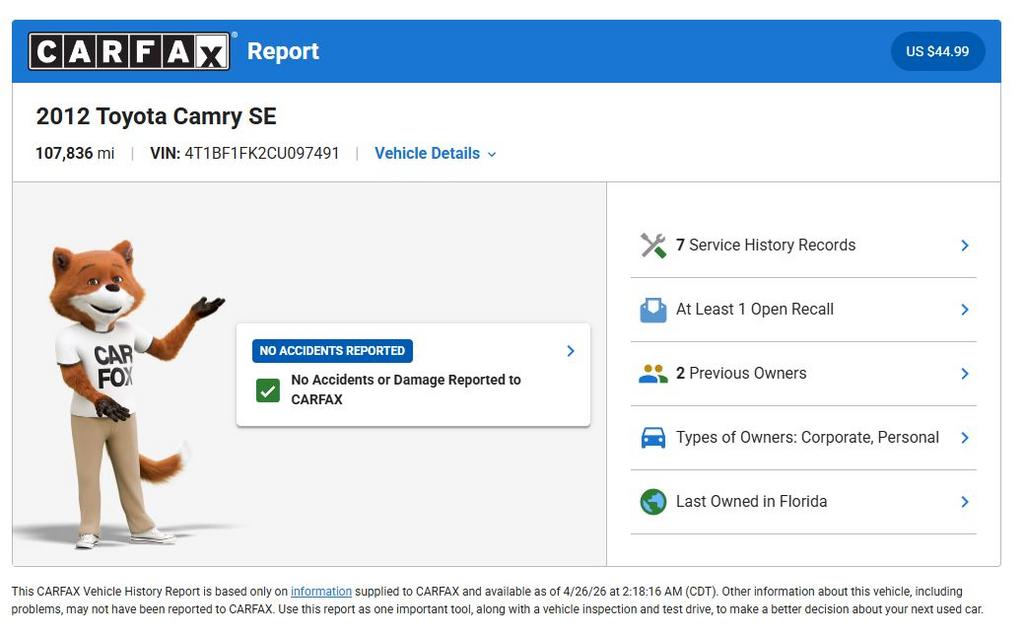
Task: Open the chevron for 2 Previous Owners
Action: click(x=965, y=374)
